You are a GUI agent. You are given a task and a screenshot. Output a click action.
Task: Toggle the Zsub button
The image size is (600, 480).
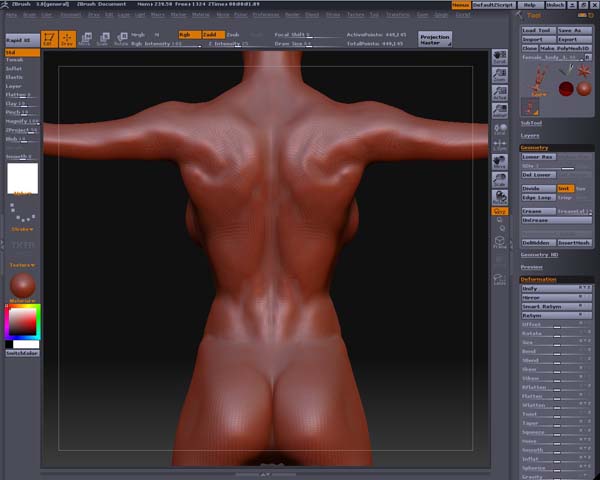pyautogui.click(x=233, y=35)
